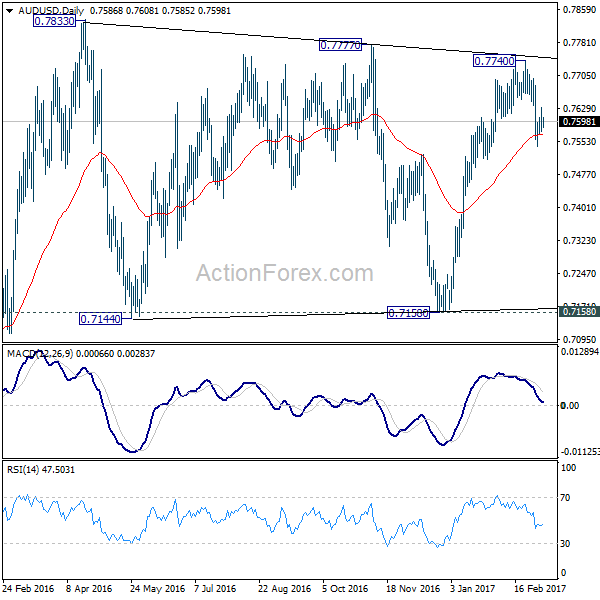Viewport: 600px width, 600px height.
Task: Click the 0.71580 axis price tag
Action: point(579,312)
